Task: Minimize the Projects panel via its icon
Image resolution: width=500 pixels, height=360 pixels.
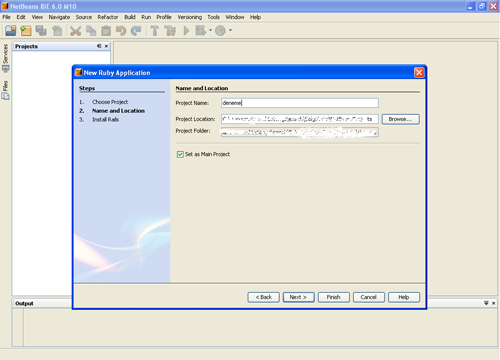Action: point(99,46)
